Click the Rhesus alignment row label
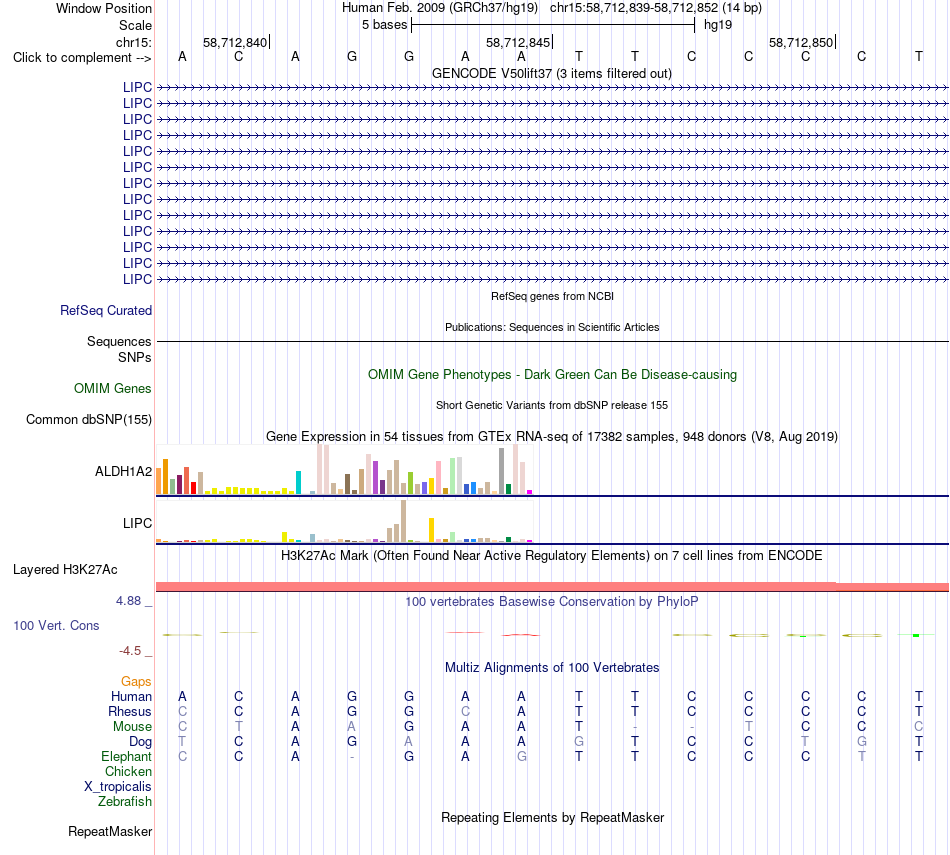Image resolution: width=950 pixels, height=855 pixels. point(130,711)
